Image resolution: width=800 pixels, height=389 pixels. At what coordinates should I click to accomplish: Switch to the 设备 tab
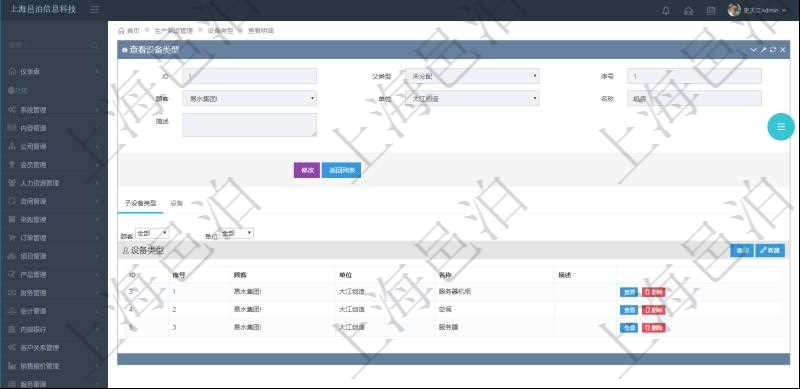coord(177,203)
